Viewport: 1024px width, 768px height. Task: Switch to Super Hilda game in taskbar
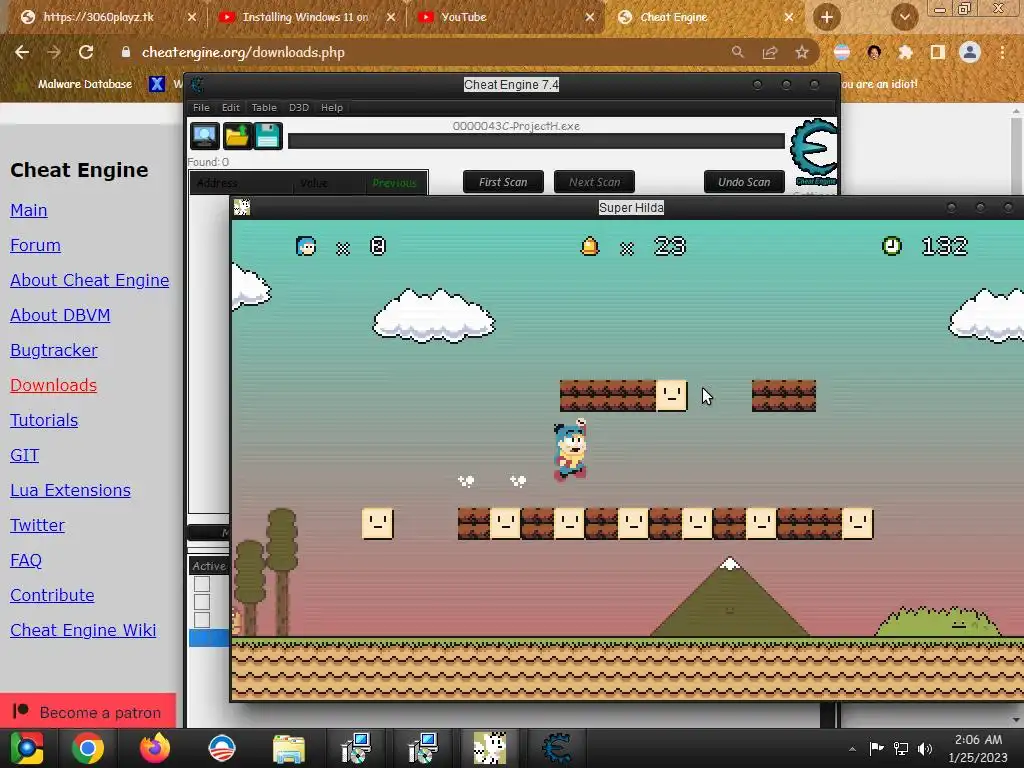pos(489,748)
